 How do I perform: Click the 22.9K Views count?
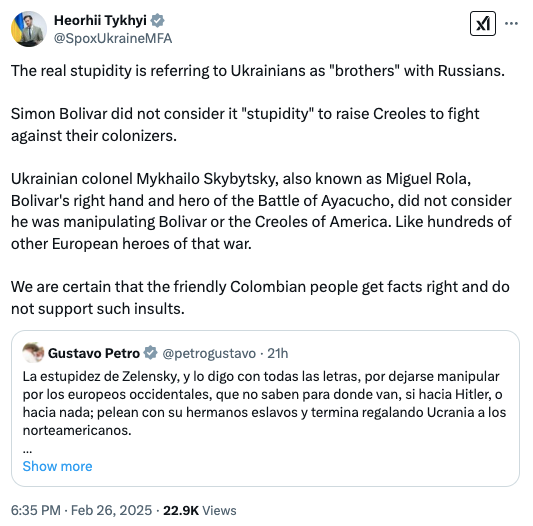[x=200, y=510]
